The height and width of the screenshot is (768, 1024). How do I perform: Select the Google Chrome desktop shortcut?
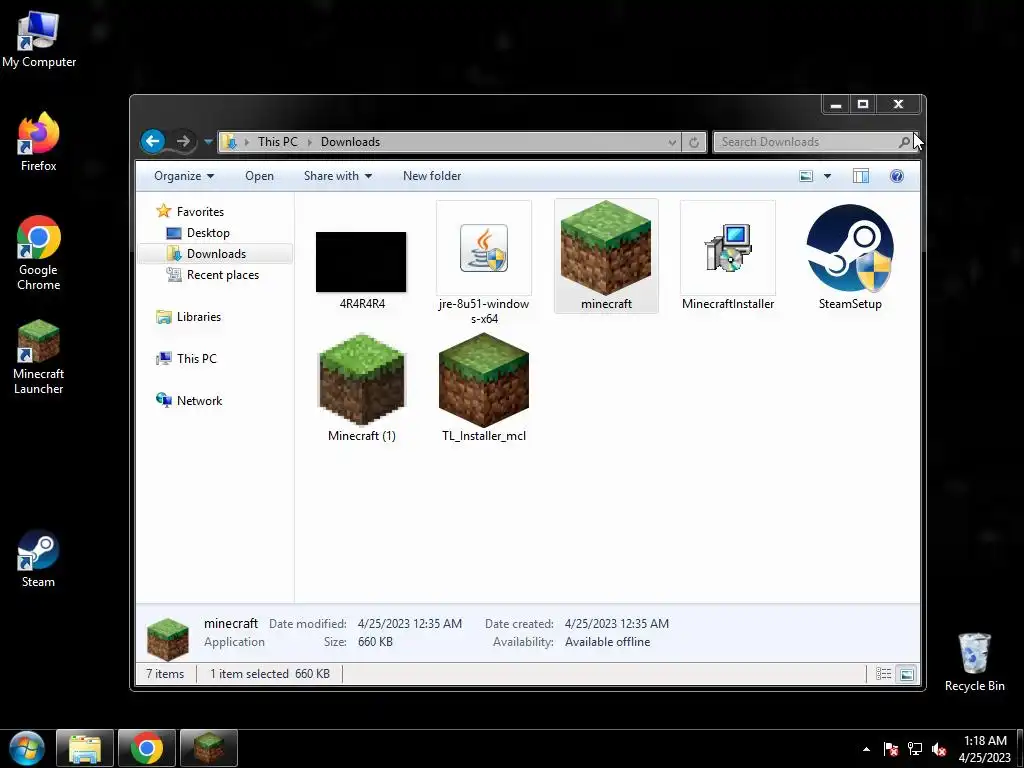click(x=39, y=253)
